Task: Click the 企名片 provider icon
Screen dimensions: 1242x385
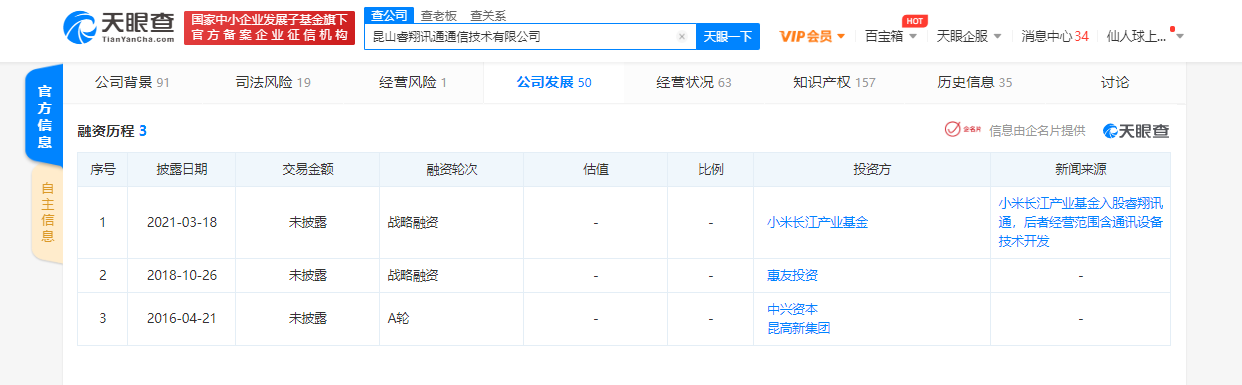Action: [963, 130]
